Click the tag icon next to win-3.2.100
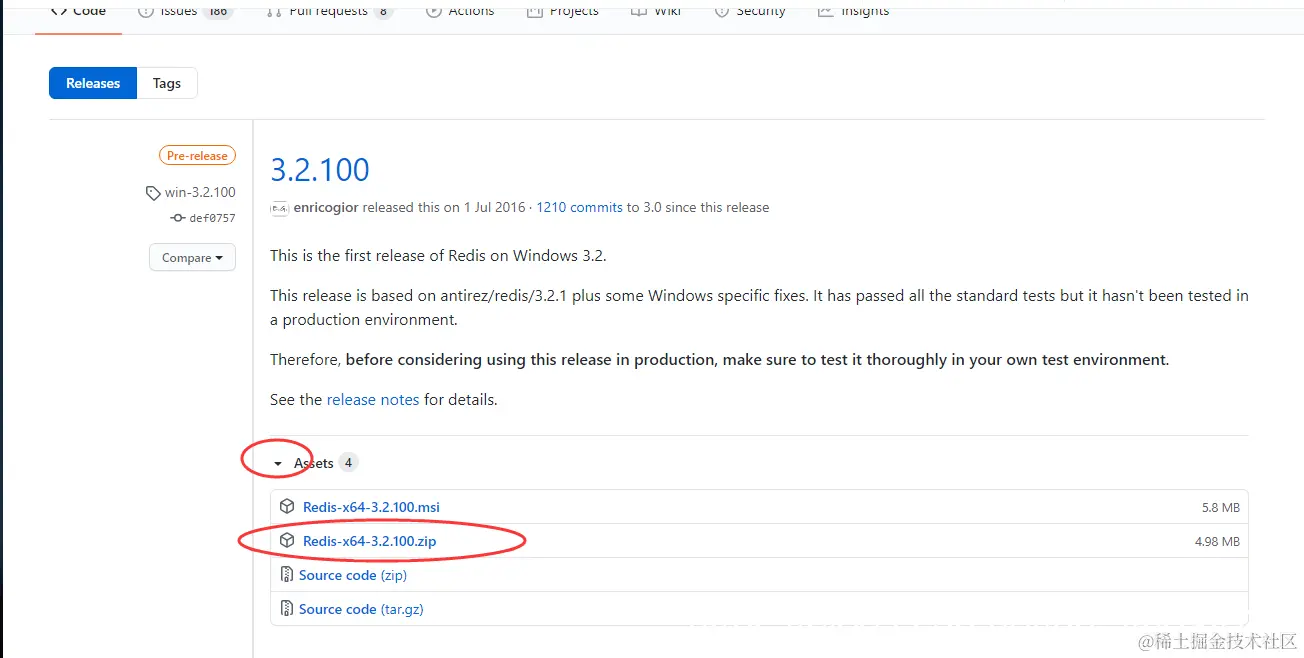 pos(153,193)
